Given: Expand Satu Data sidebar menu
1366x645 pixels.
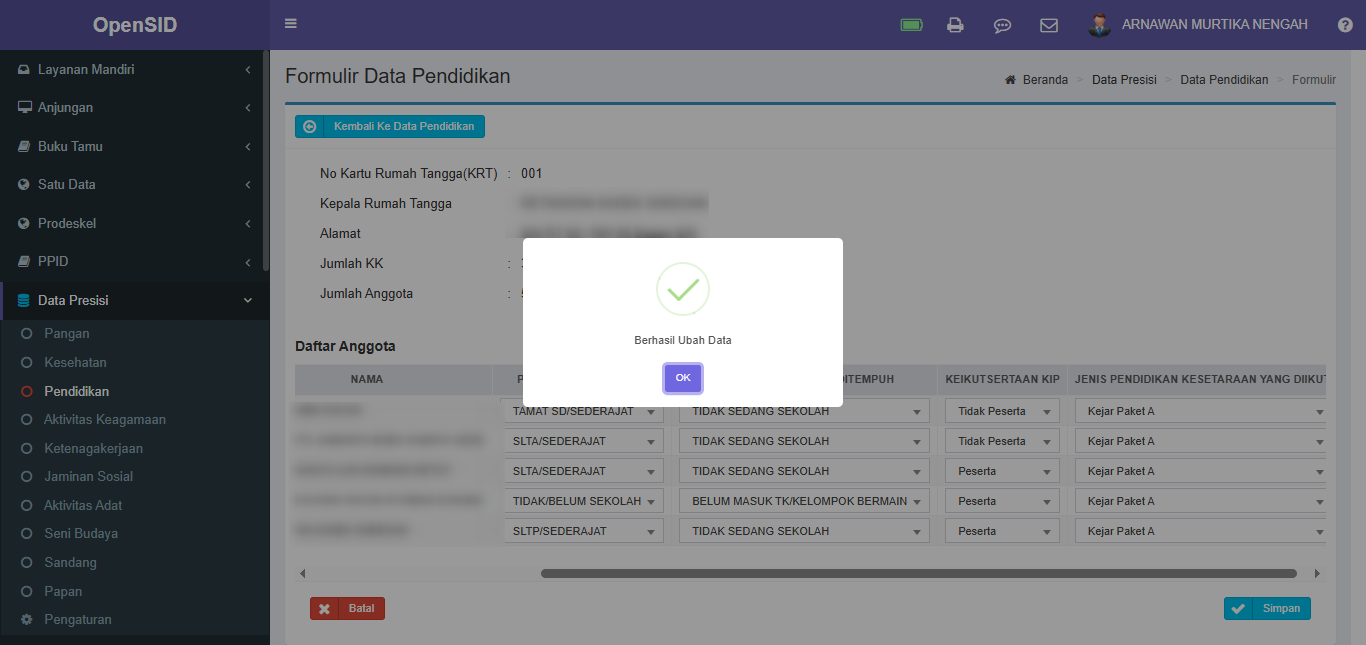Looking at the screenshot, I should [135, 185].
